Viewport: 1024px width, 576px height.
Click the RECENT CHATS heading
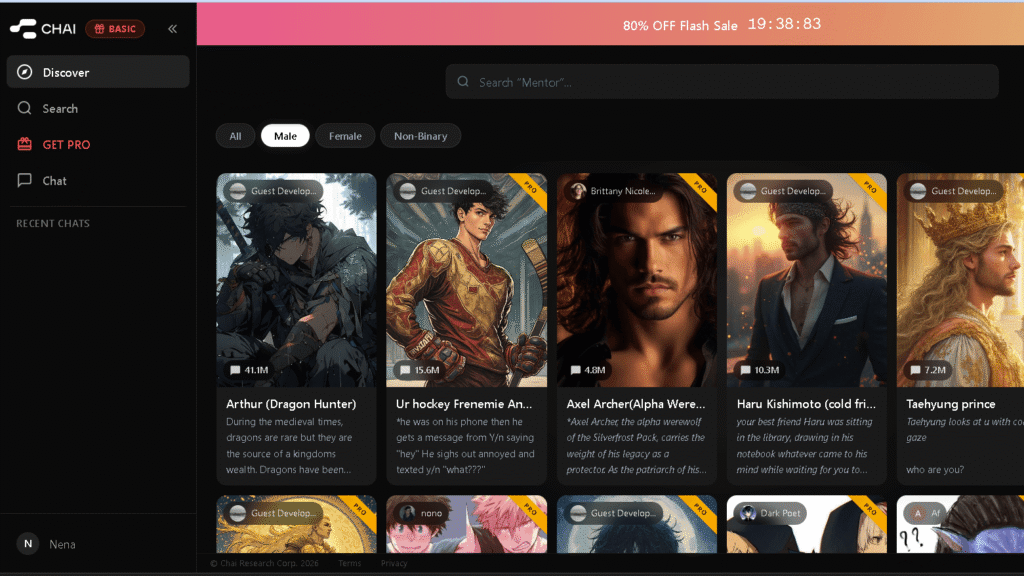(x=53, y=223)
